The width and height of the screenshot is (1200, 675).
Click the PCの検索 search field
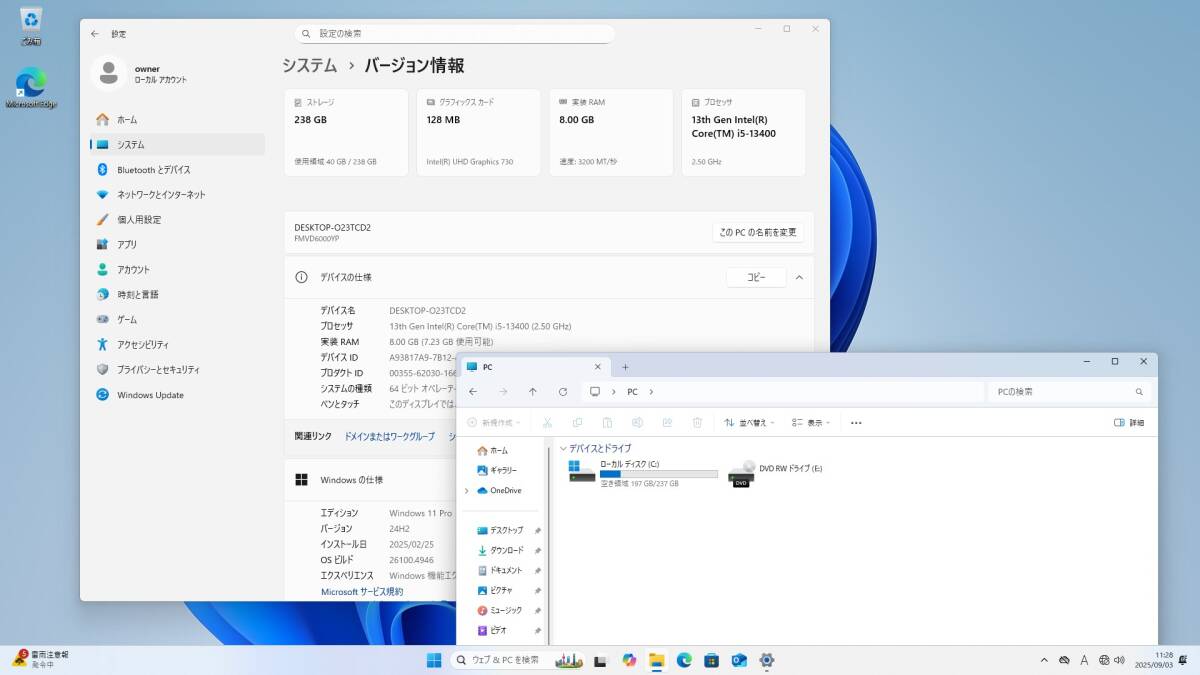[1069, 392]
